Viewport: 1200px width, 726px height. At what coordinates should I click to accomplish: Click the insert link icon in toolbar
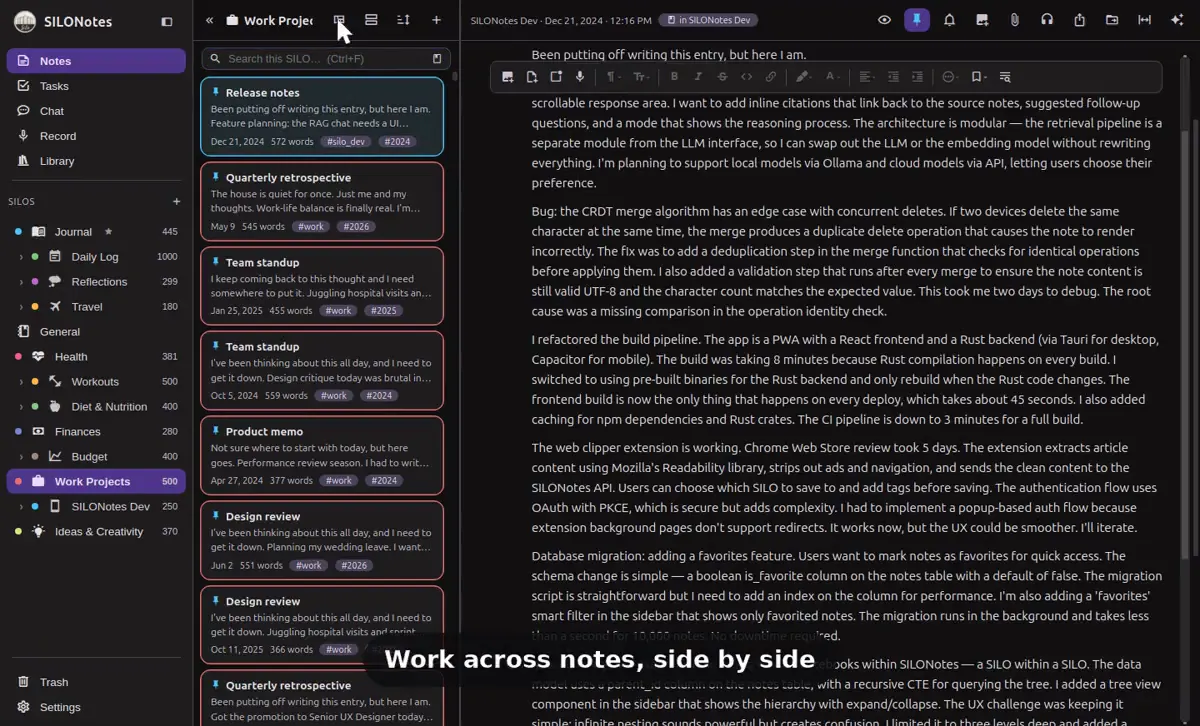[770, 76]
